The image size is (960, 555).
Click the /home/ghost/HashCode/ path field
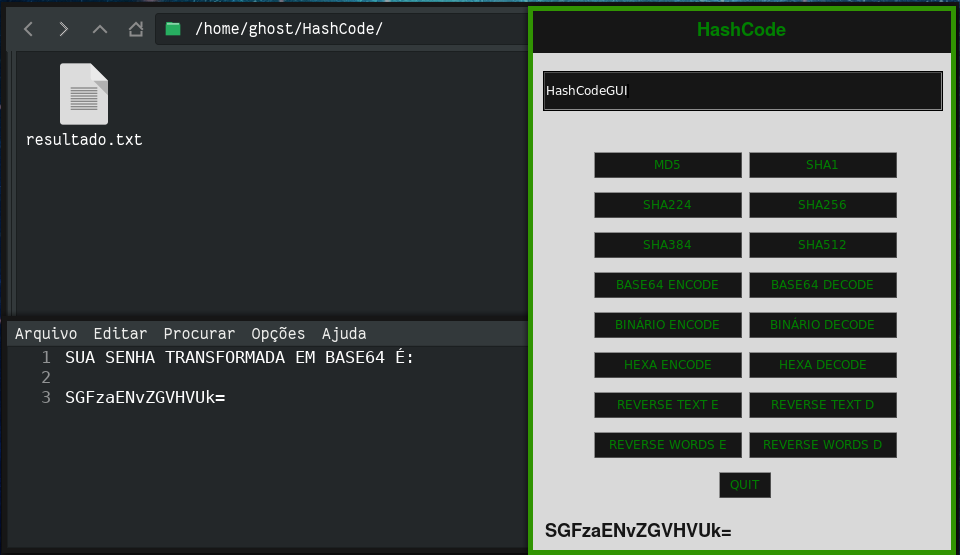point(342,29)
